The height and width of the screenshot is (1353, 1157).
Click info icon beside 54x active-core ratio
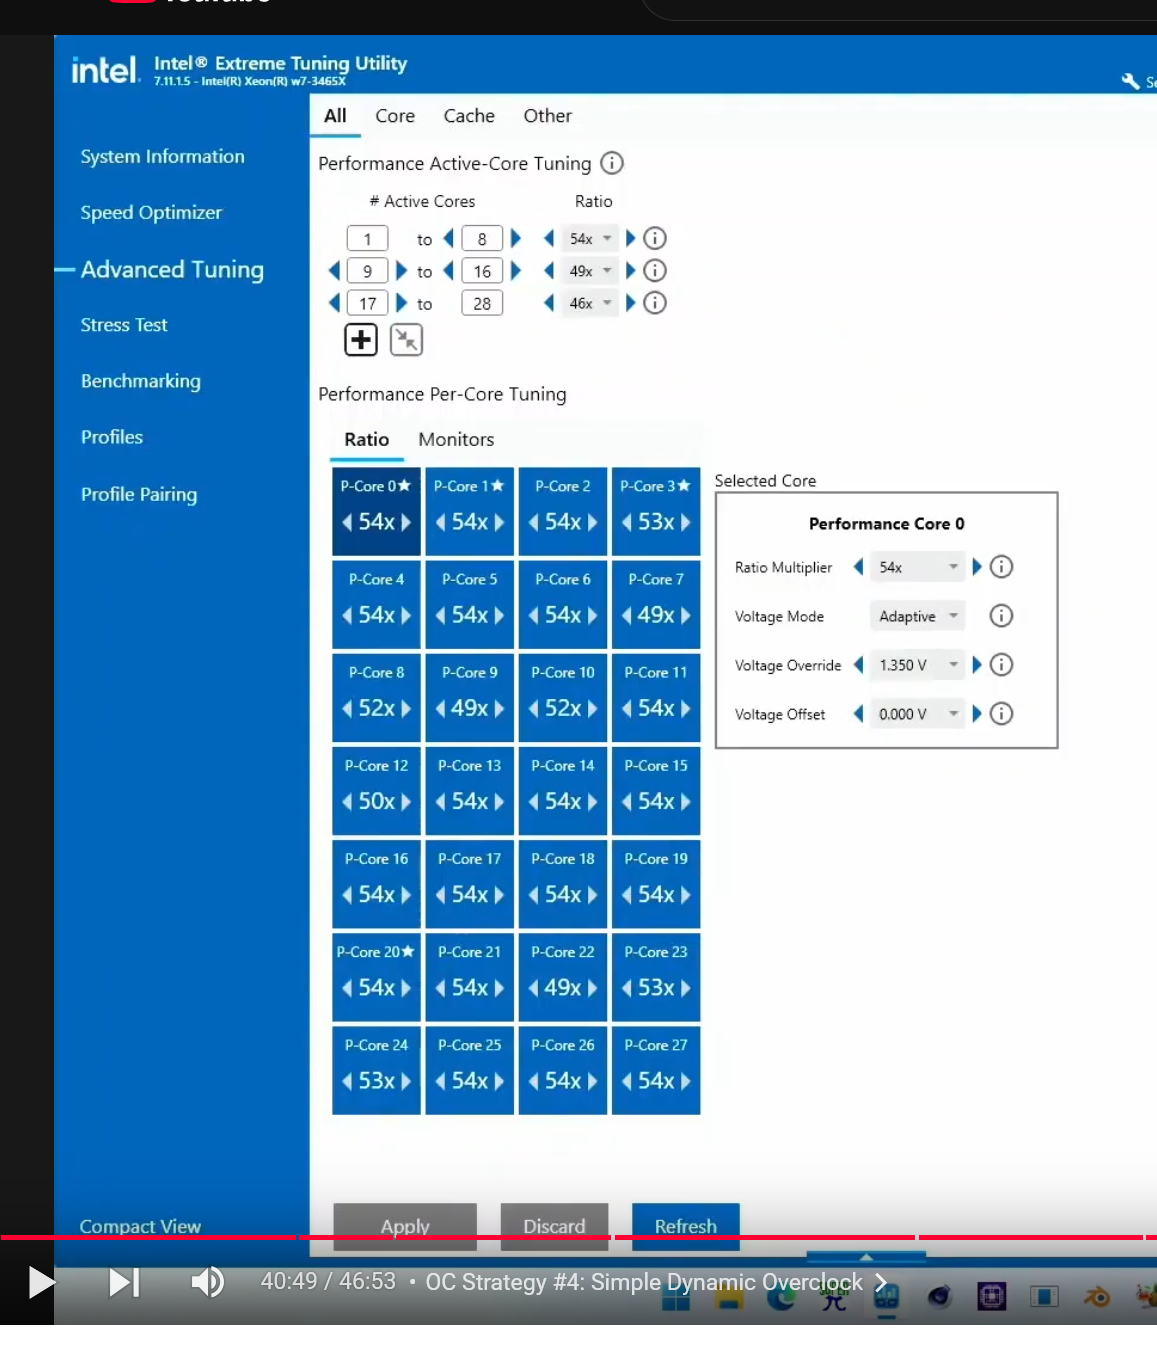pos(655,238)
